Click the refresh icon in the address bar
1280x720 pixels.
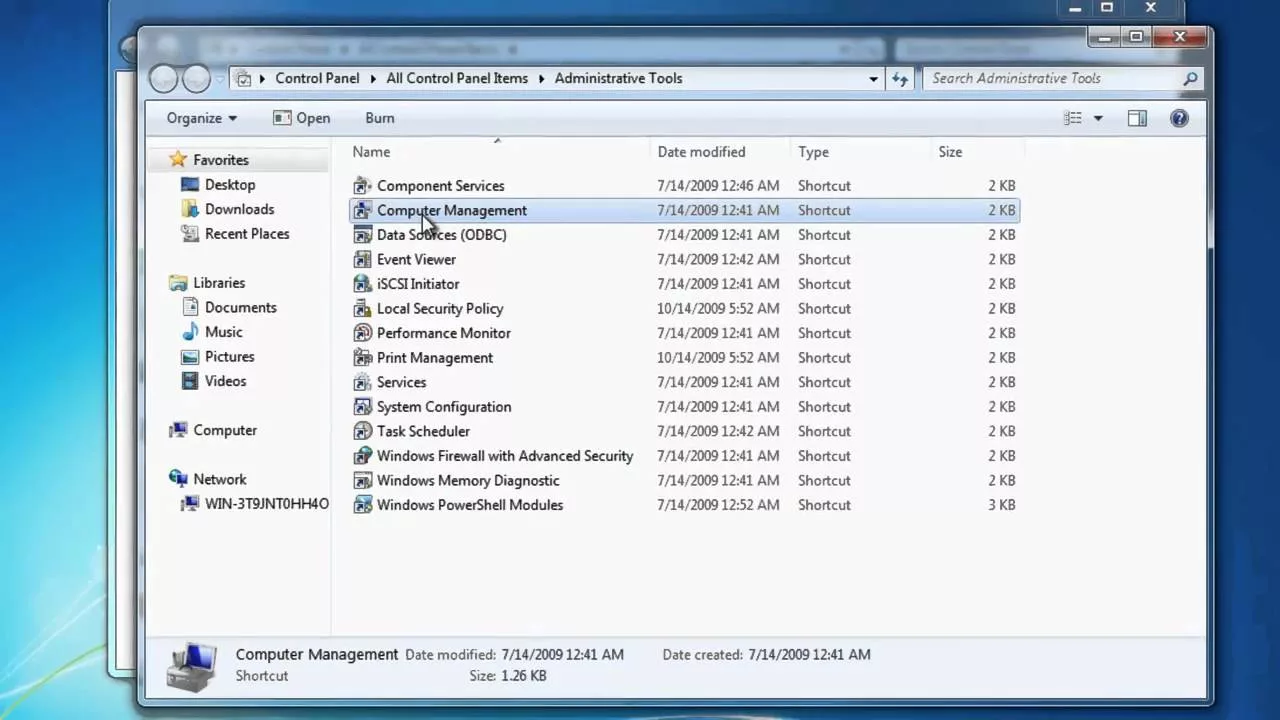point(899,78)
